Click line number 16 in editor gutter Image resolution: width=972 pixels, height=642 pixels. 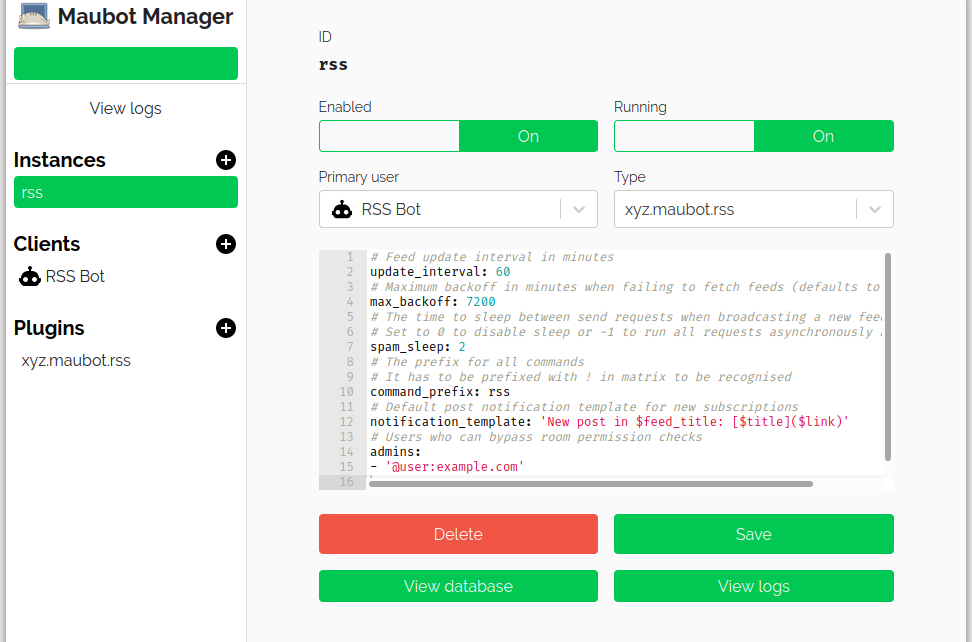pos(347,482)
